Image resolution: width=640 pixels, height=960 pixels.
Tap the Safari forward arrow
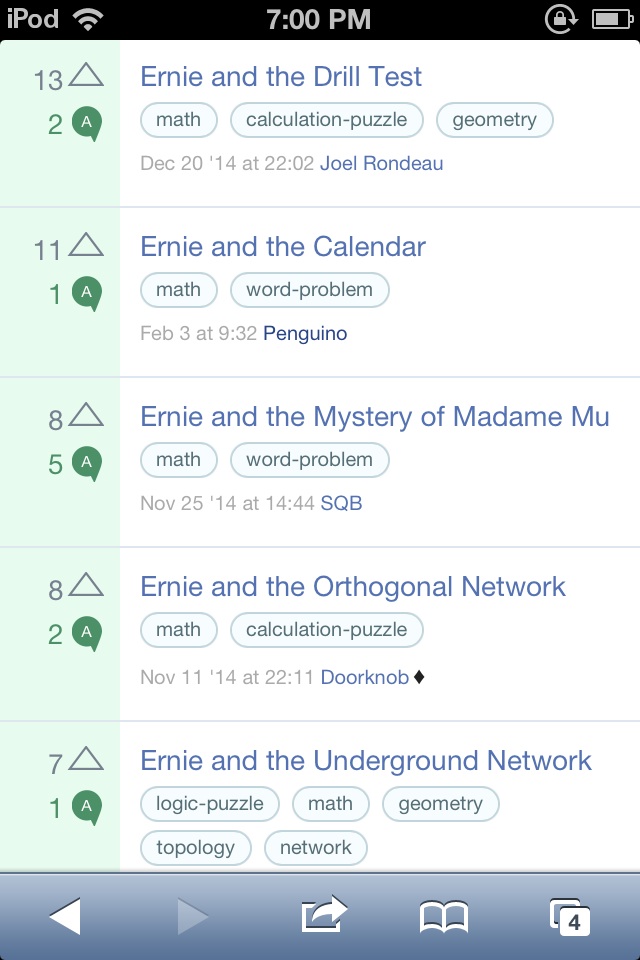pos(192,917)
